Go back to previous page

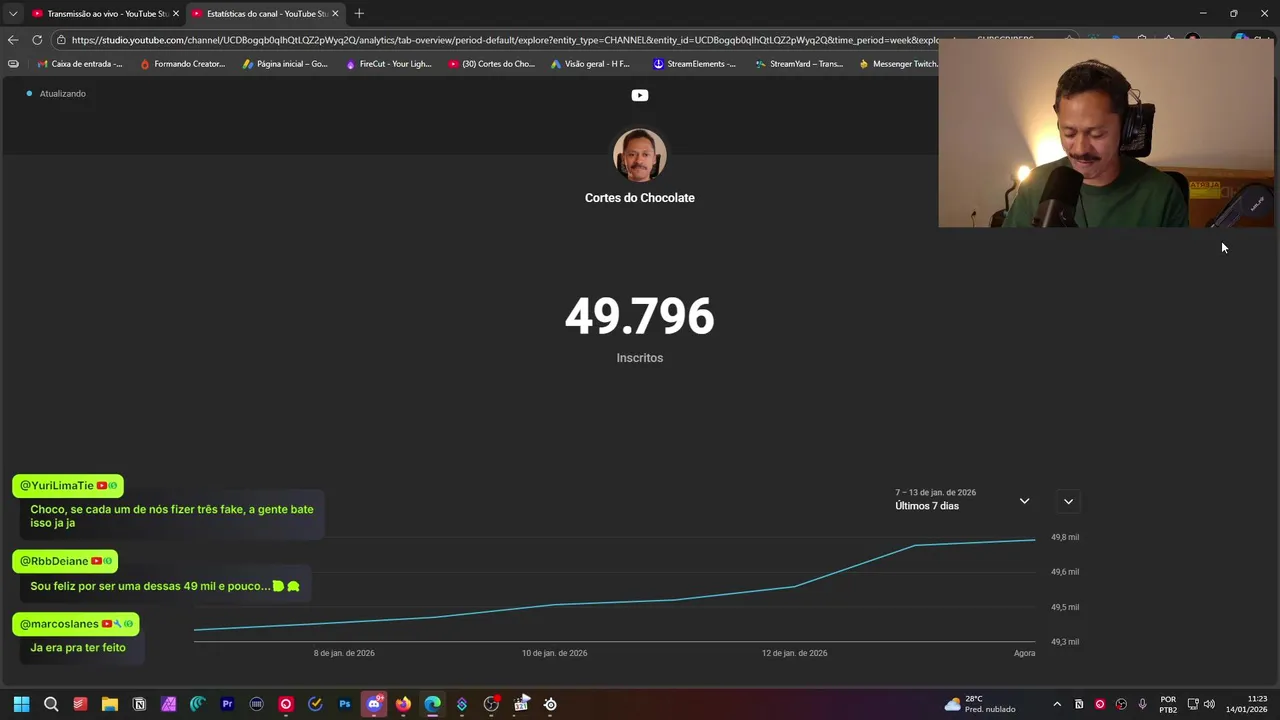click(x=13, y=40)
